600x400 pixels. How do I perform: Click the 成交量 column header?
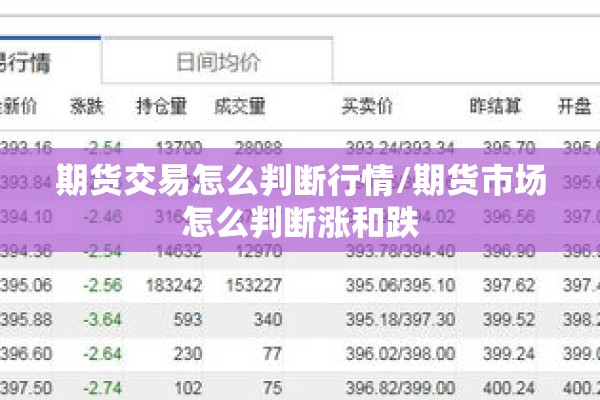(x=240, y=106)
